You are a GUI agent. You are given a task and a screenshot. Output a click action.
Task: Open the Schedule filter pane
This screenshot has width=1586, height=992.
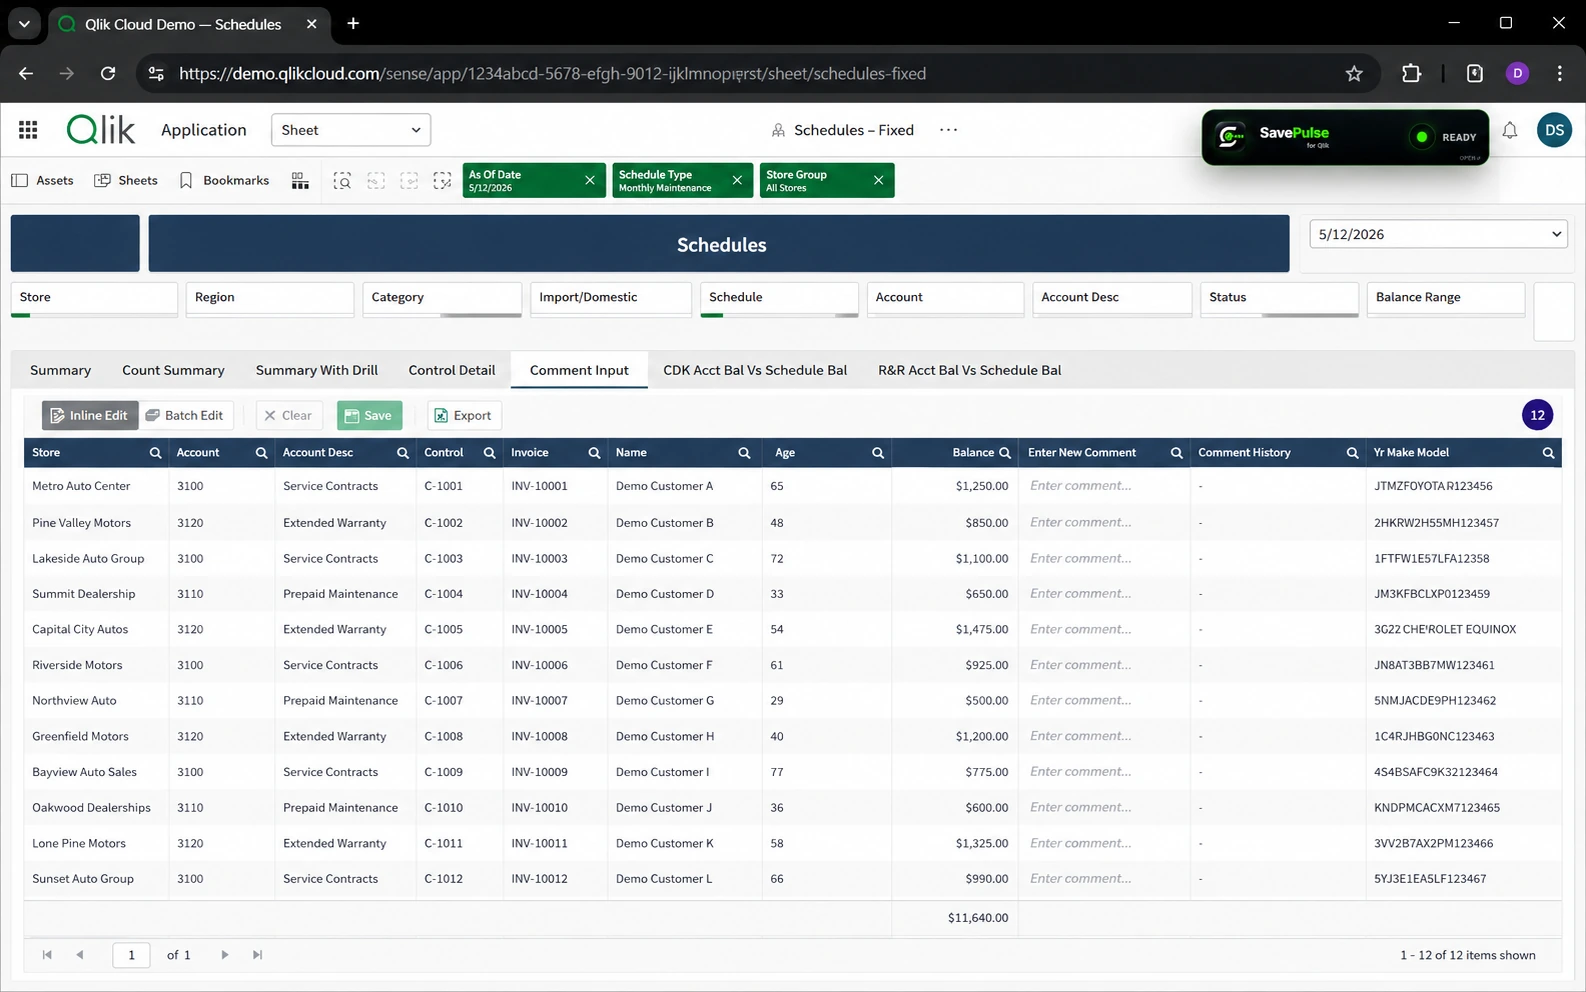point(779,299)
